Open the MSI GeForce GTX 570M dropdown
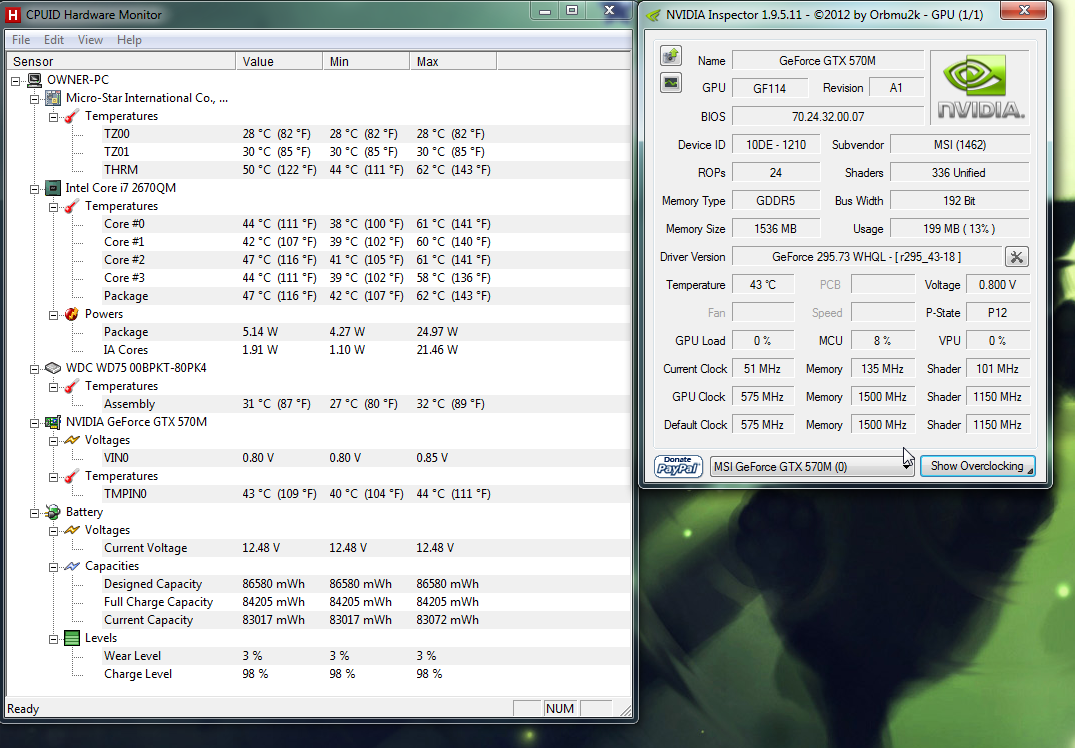The width and height of the screenshot is (1075, 748). 812,466
